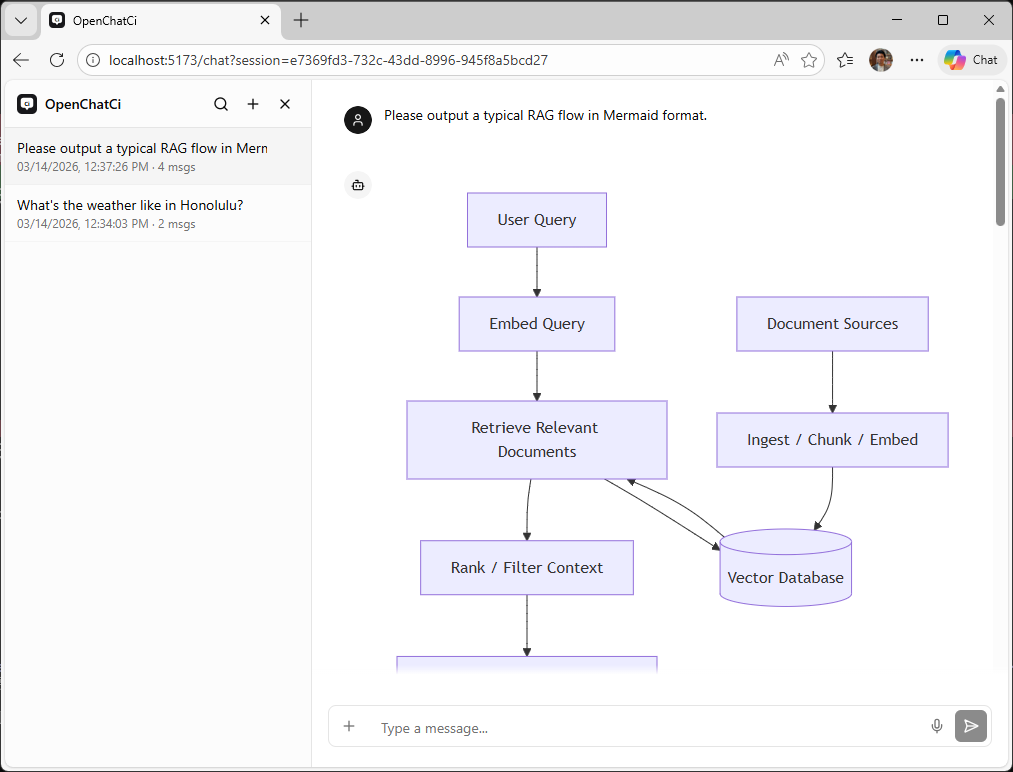The height and width of the screenshot is (772, 1013).
Task: Click the Retrieve Relevant Documents node
Action: tap(537, 440)
